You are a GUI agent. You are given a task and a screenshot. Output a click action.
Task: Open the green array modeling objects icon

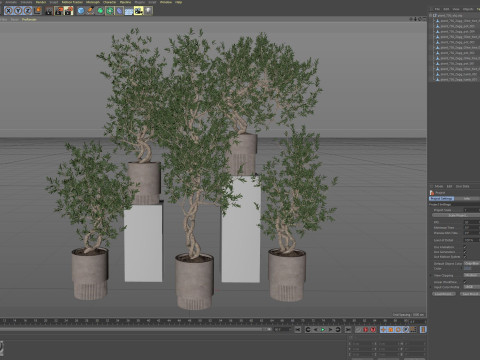coord(110,11)
